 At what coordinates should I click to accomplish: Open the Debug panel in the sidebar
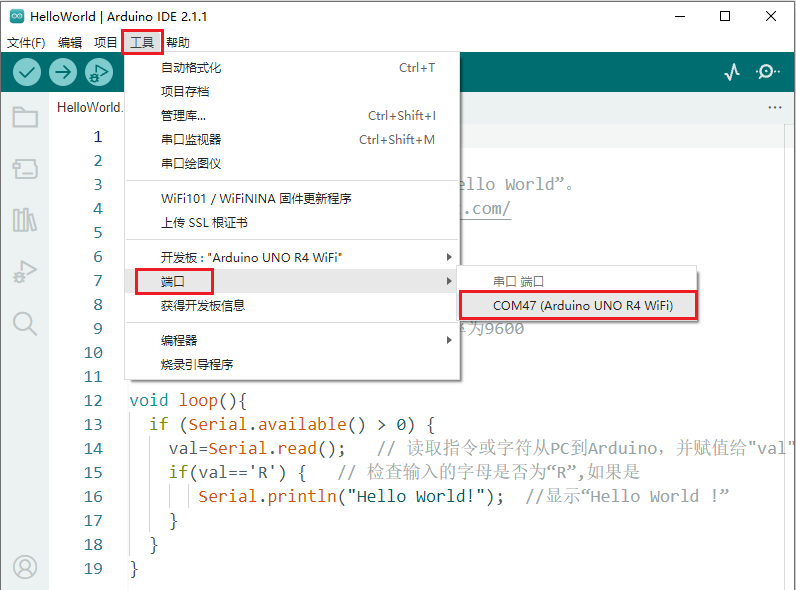[25, 271]
